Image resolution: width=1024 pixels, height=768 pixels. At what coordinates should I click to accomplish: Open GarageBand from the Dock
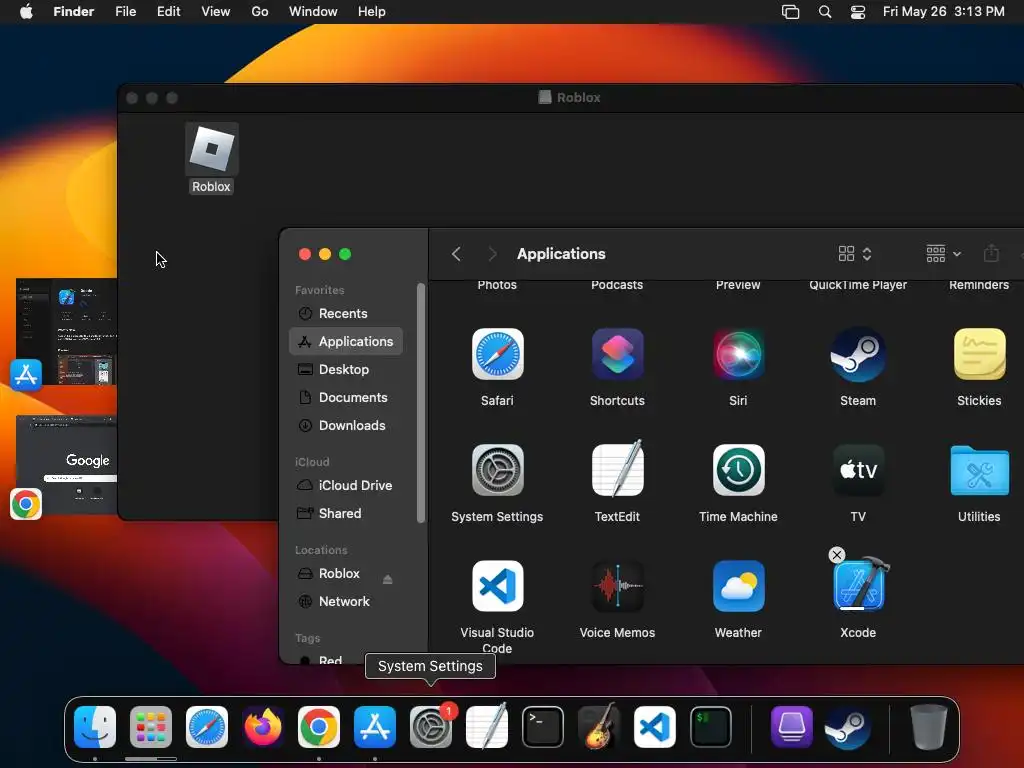click(599, 726)
